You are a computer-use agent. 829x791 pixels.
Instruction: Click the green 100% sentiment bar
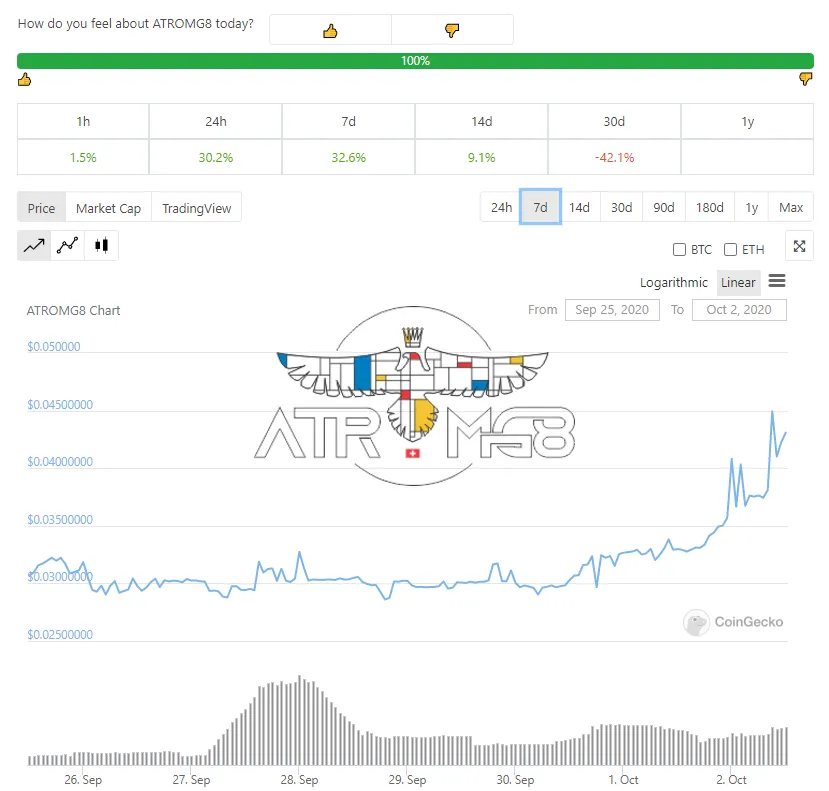pos(415,61)
